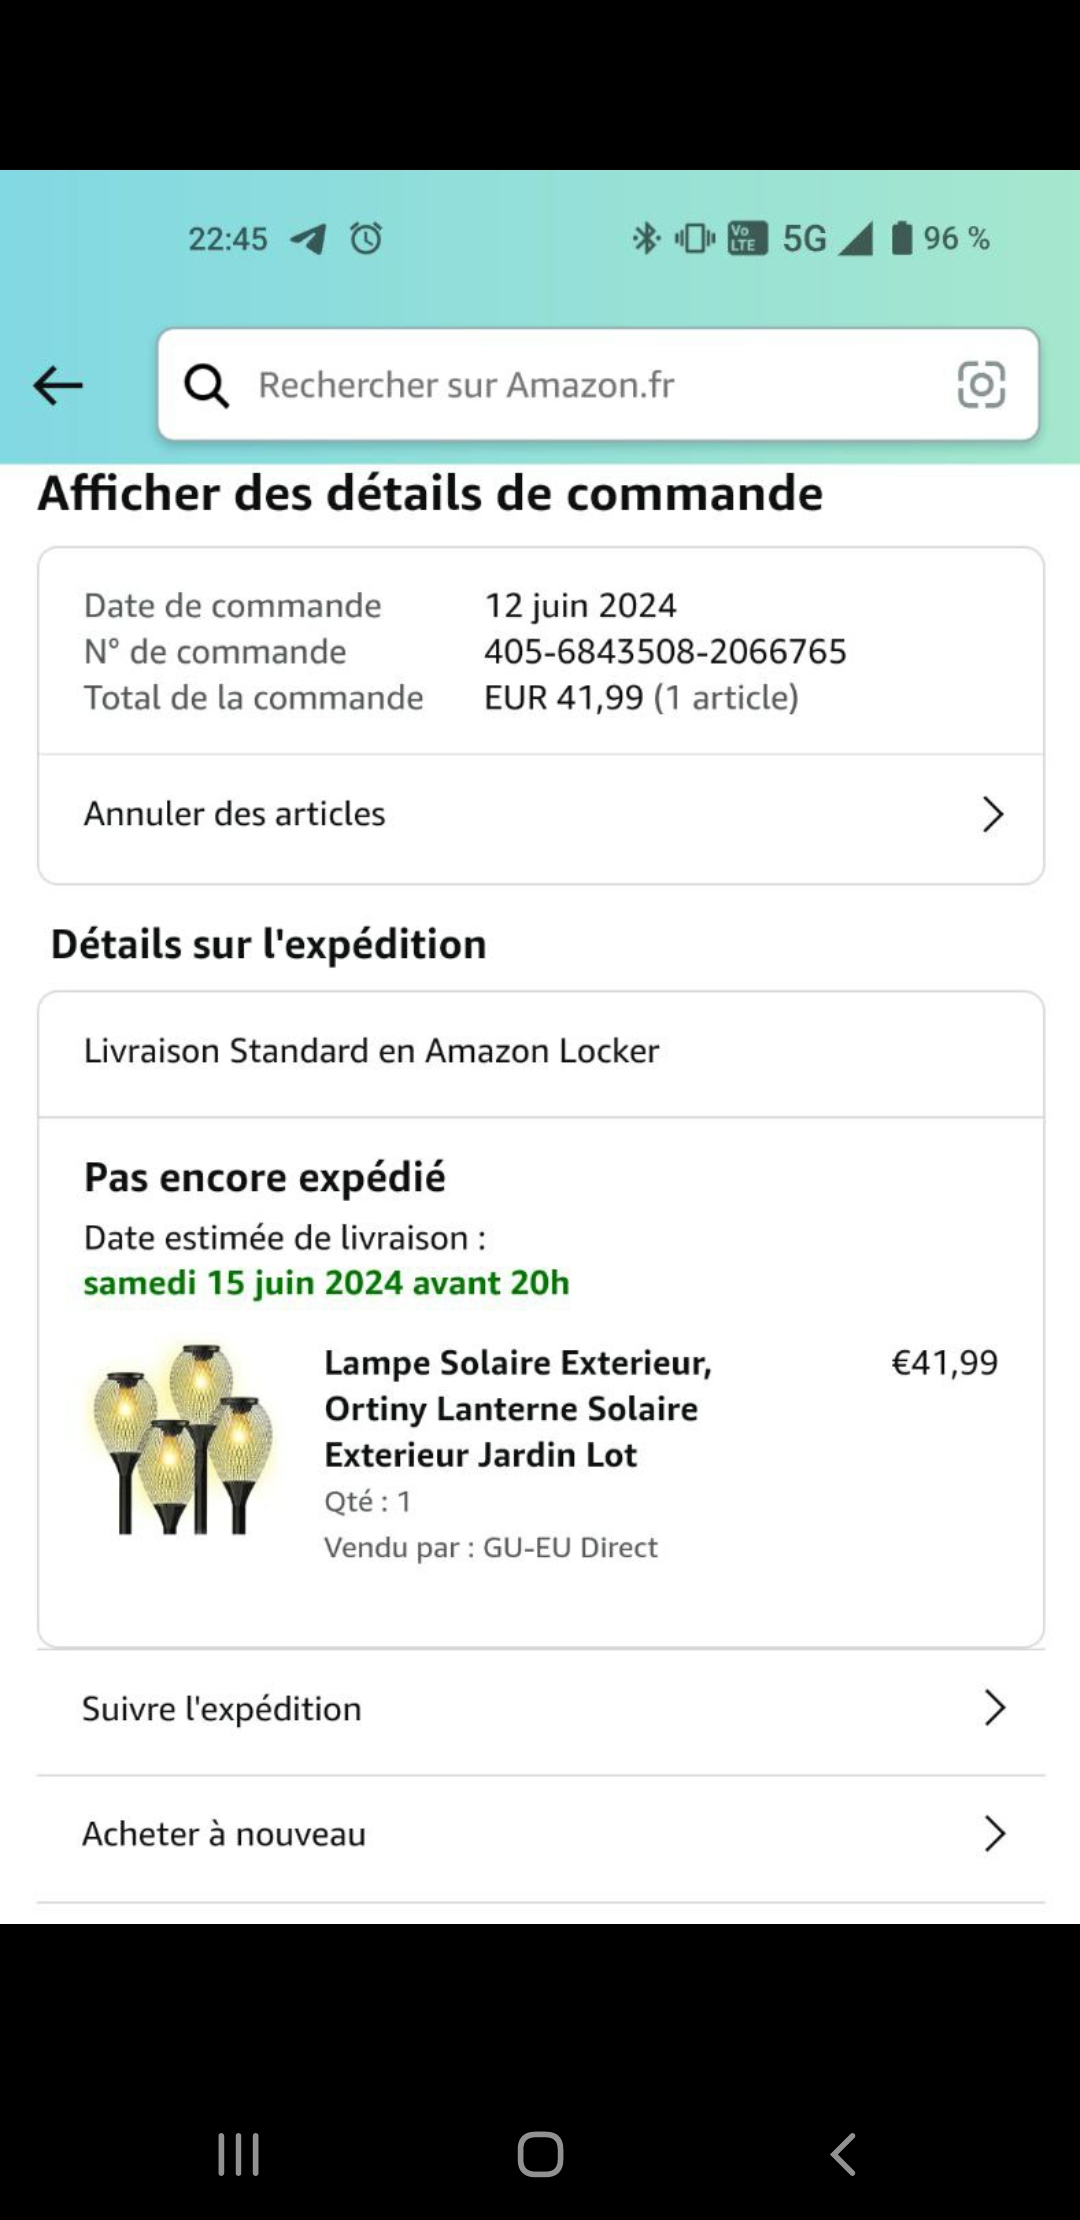Tap the magnifying glass search icon
The width and height of the screenshot is (1080, 2220).
[207, 385]
